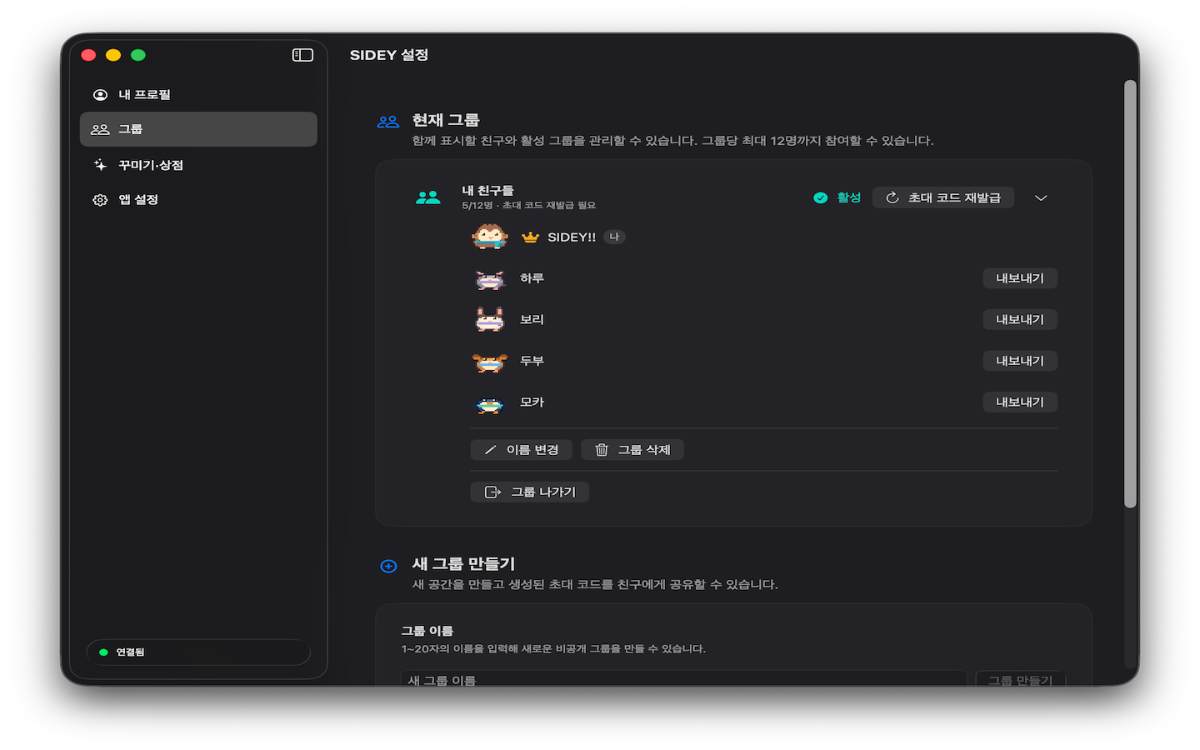Click the 두부 member name
This screenshot has width=1200, height=750.
(532, 361)
